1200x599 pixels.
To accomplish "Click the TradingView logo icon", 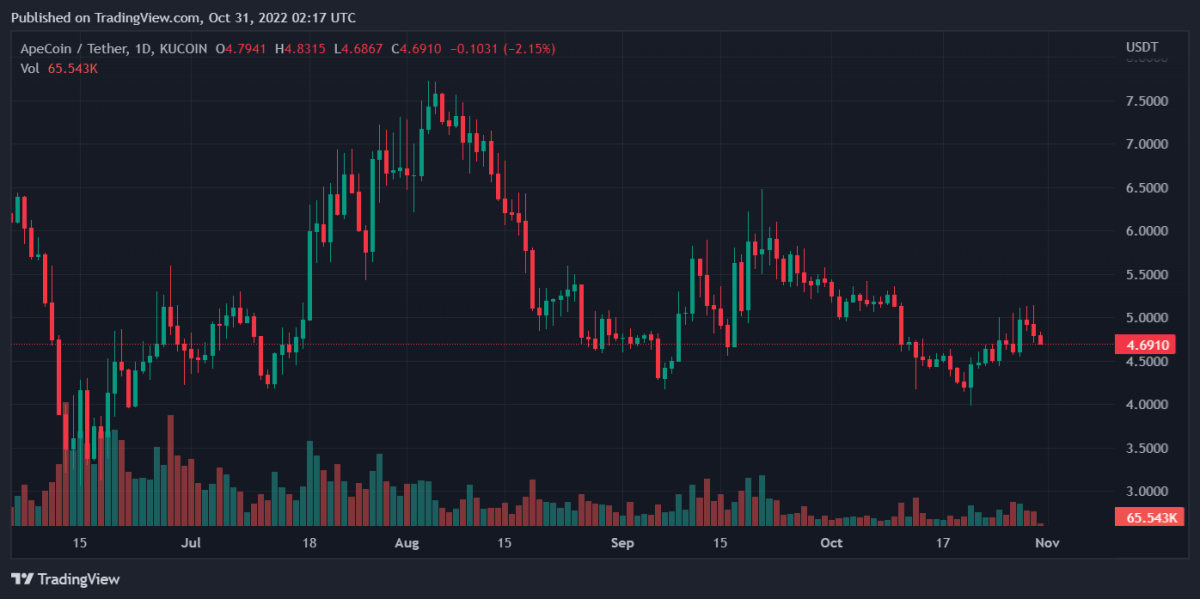I will 22,579.
